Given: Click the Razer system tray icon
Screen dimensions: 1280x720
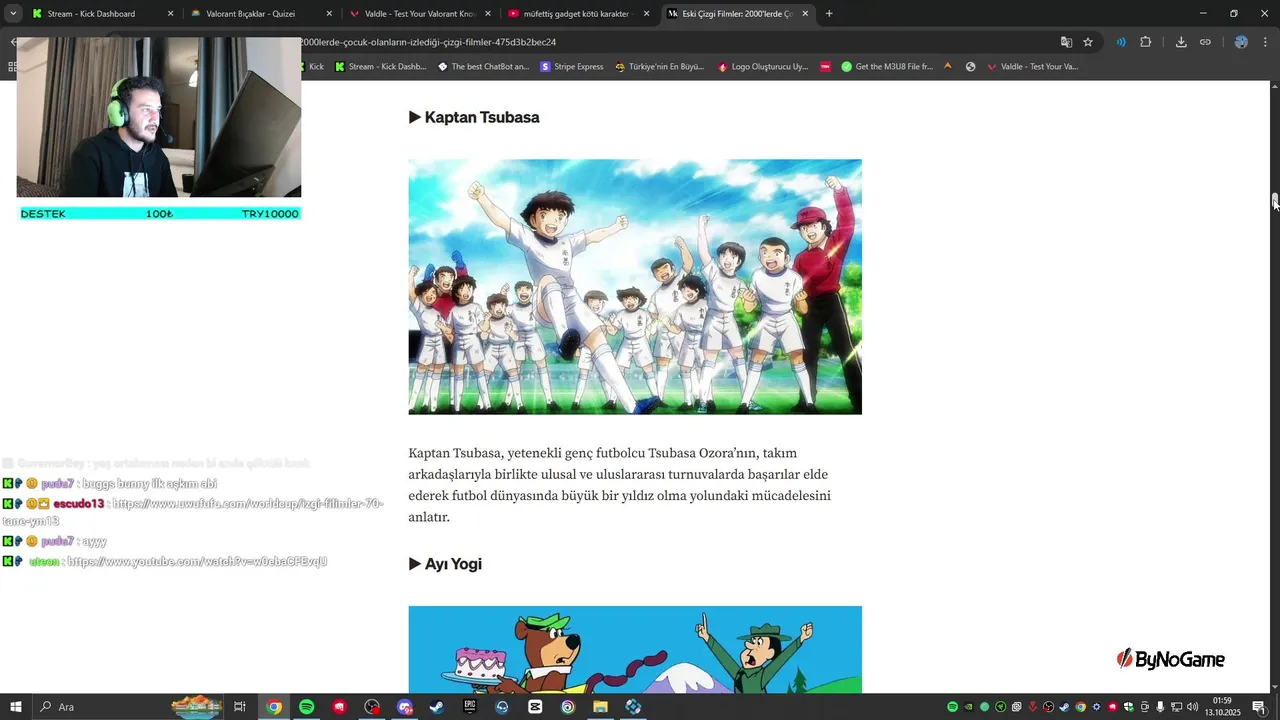Looking at the screenshot, I should 1000,707.
